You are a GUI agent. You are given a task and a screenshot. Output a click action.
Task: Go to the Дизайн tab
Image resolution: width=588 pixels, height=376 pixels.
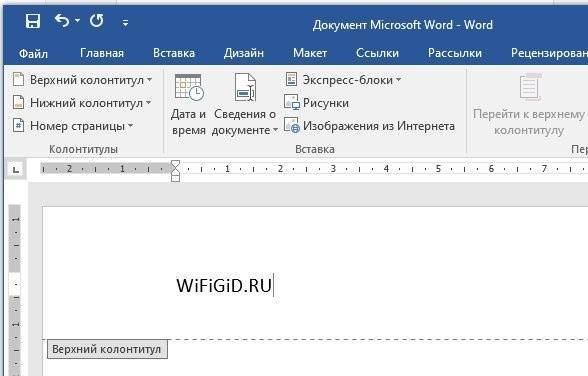point(244,53)
